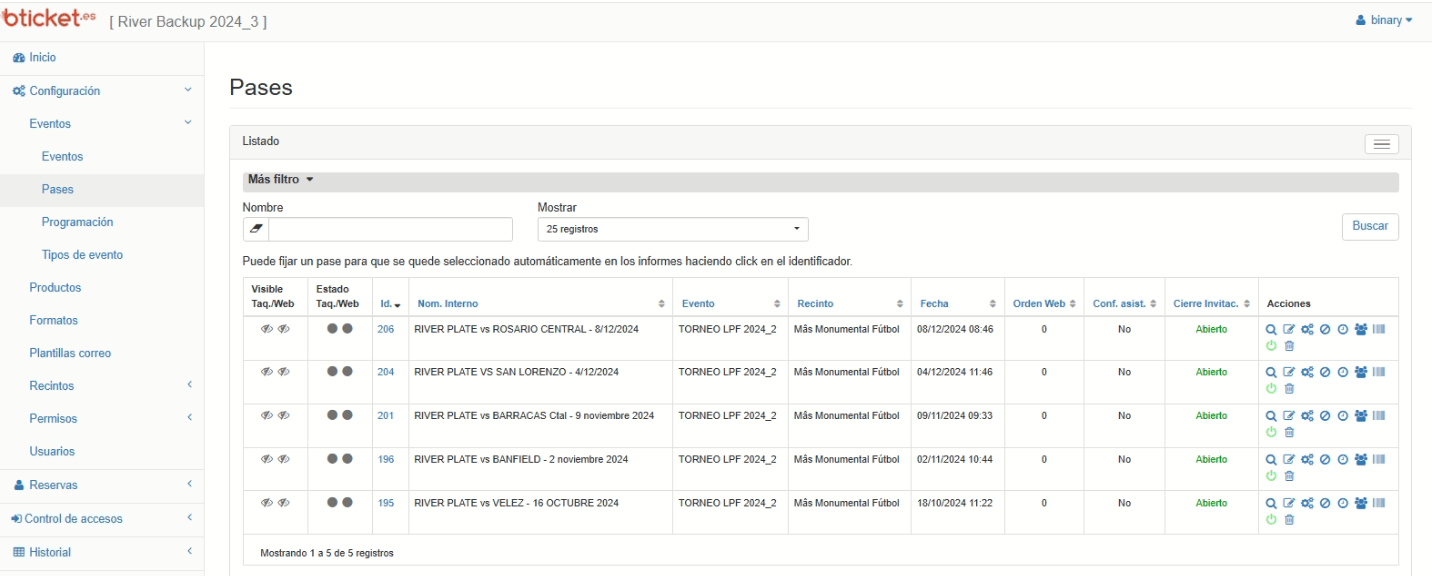
Task: Open the binary user menu
Action: [x=1385, y=20]
